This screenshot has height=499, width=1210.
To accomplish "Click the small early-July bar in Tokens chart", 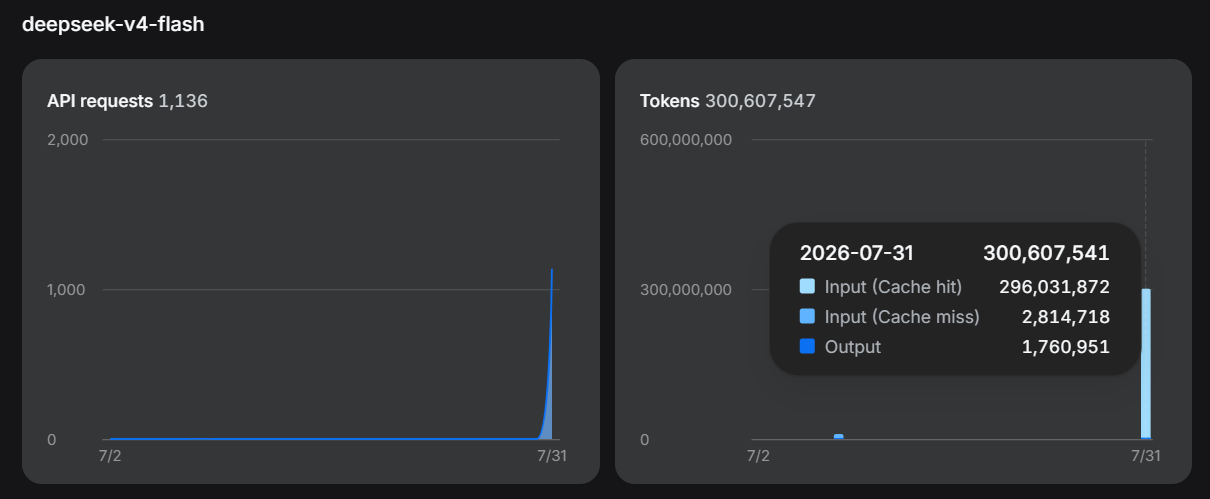I will [839, 436].
